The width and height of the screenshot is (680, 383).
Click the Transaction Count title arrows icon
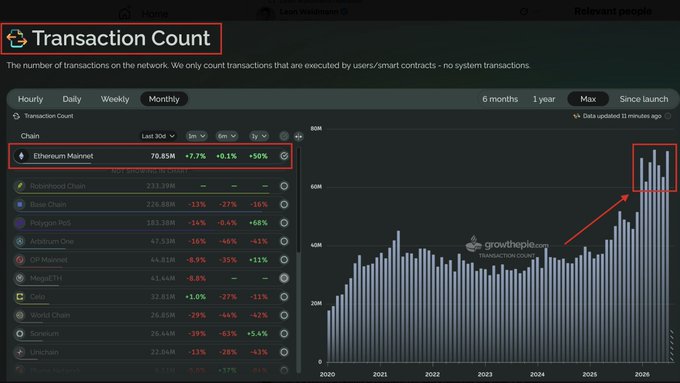pyautogui.click(x=17, y=39)
